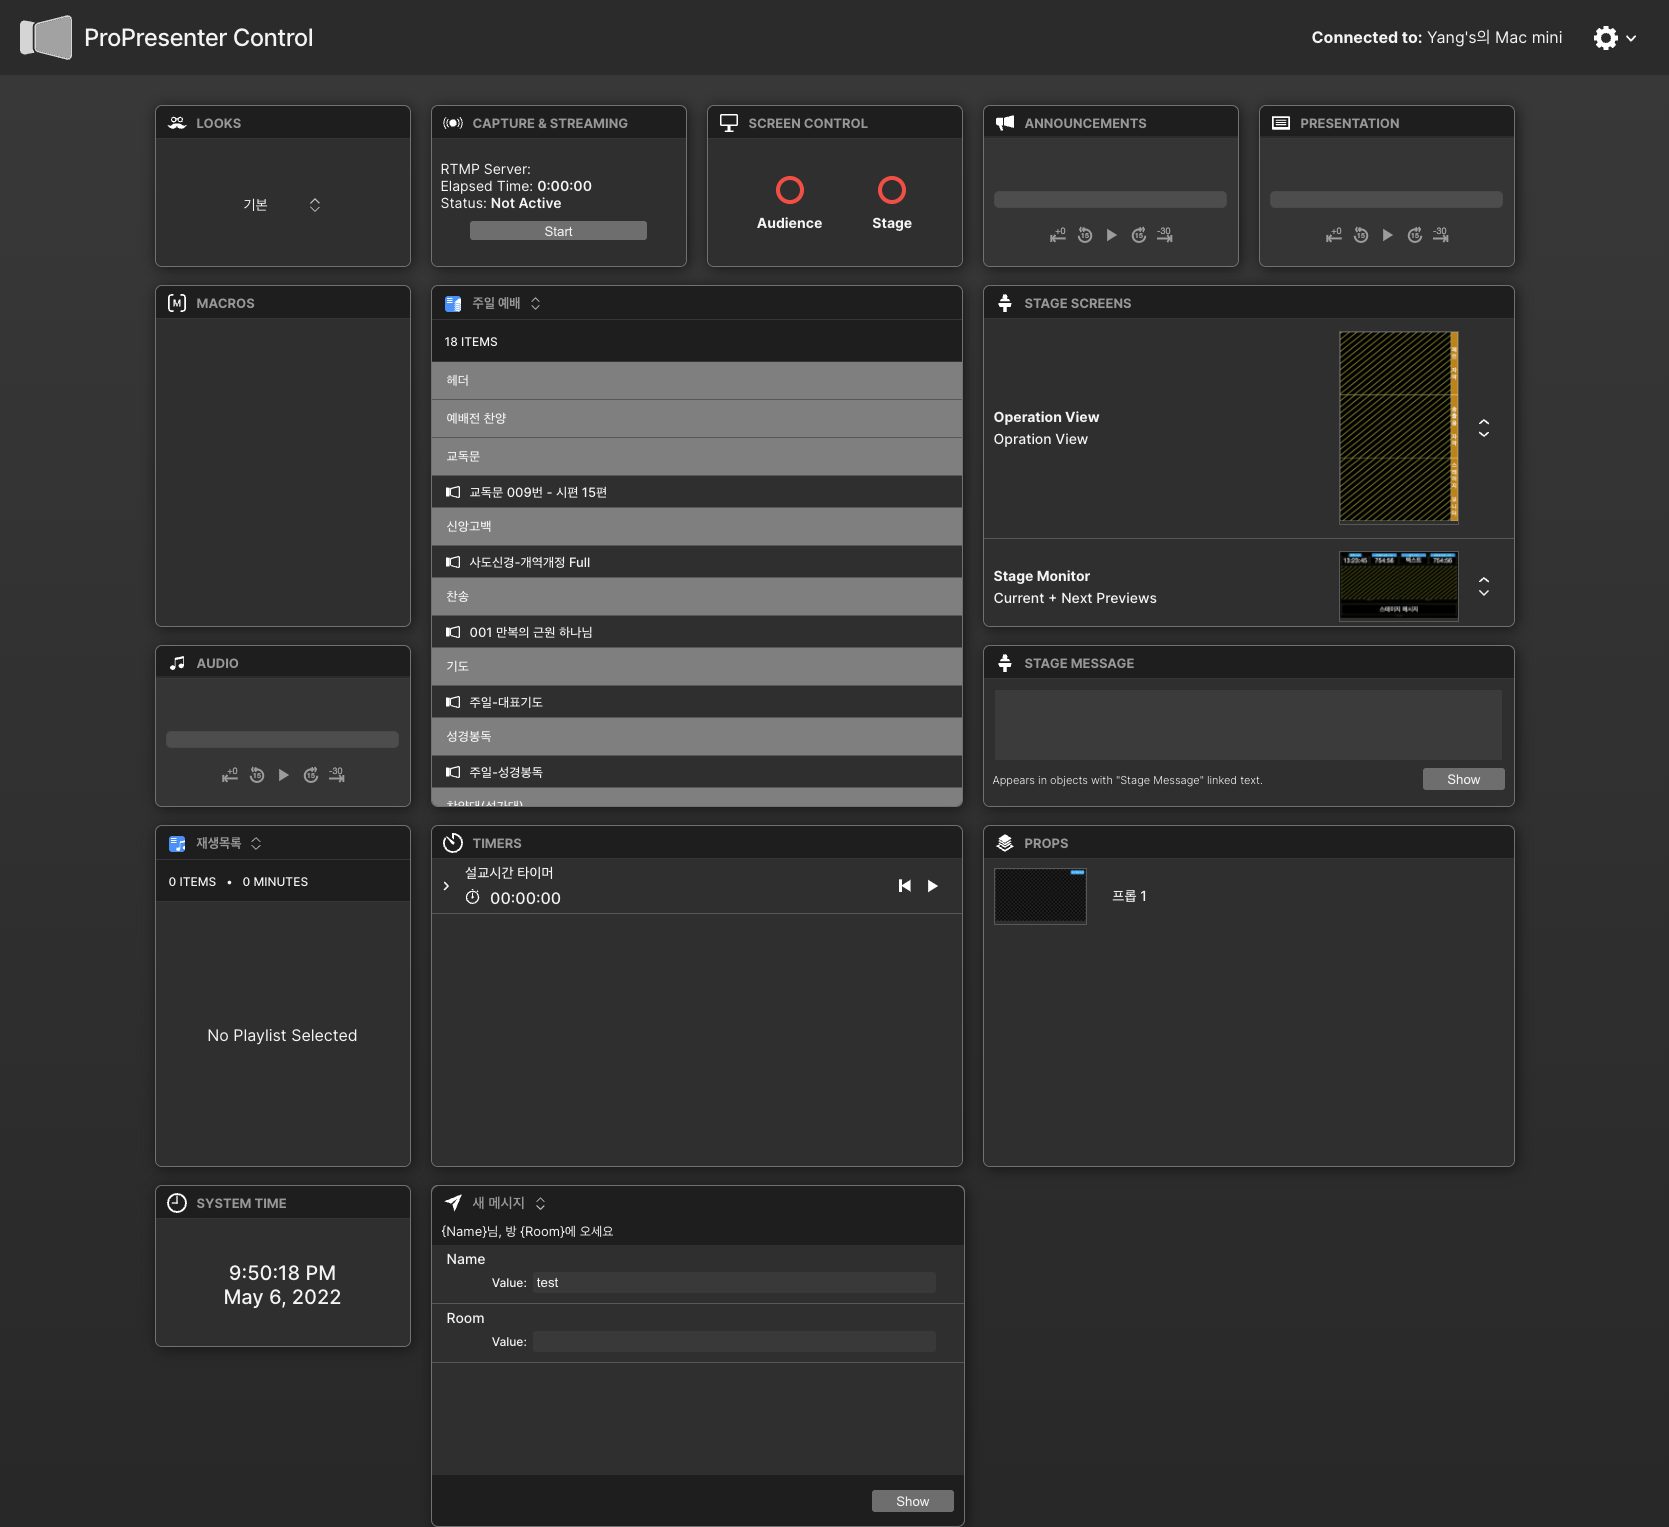Select the 예배전 찬양 playlist header

(x=697, y=418)
